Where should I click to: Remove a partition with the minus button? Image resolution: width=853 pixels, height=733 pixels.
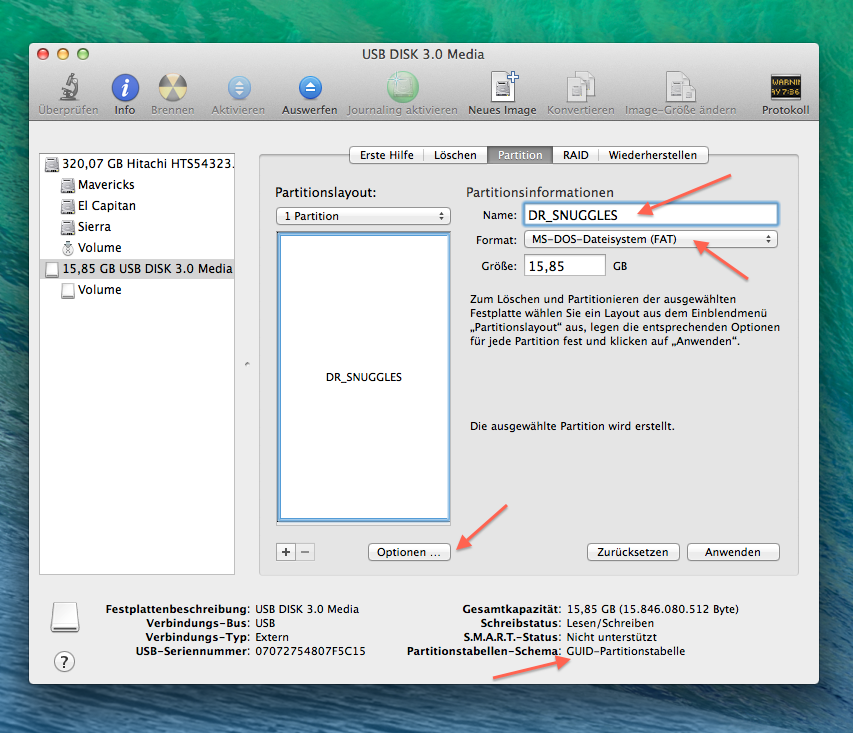(x=305, y=552)
